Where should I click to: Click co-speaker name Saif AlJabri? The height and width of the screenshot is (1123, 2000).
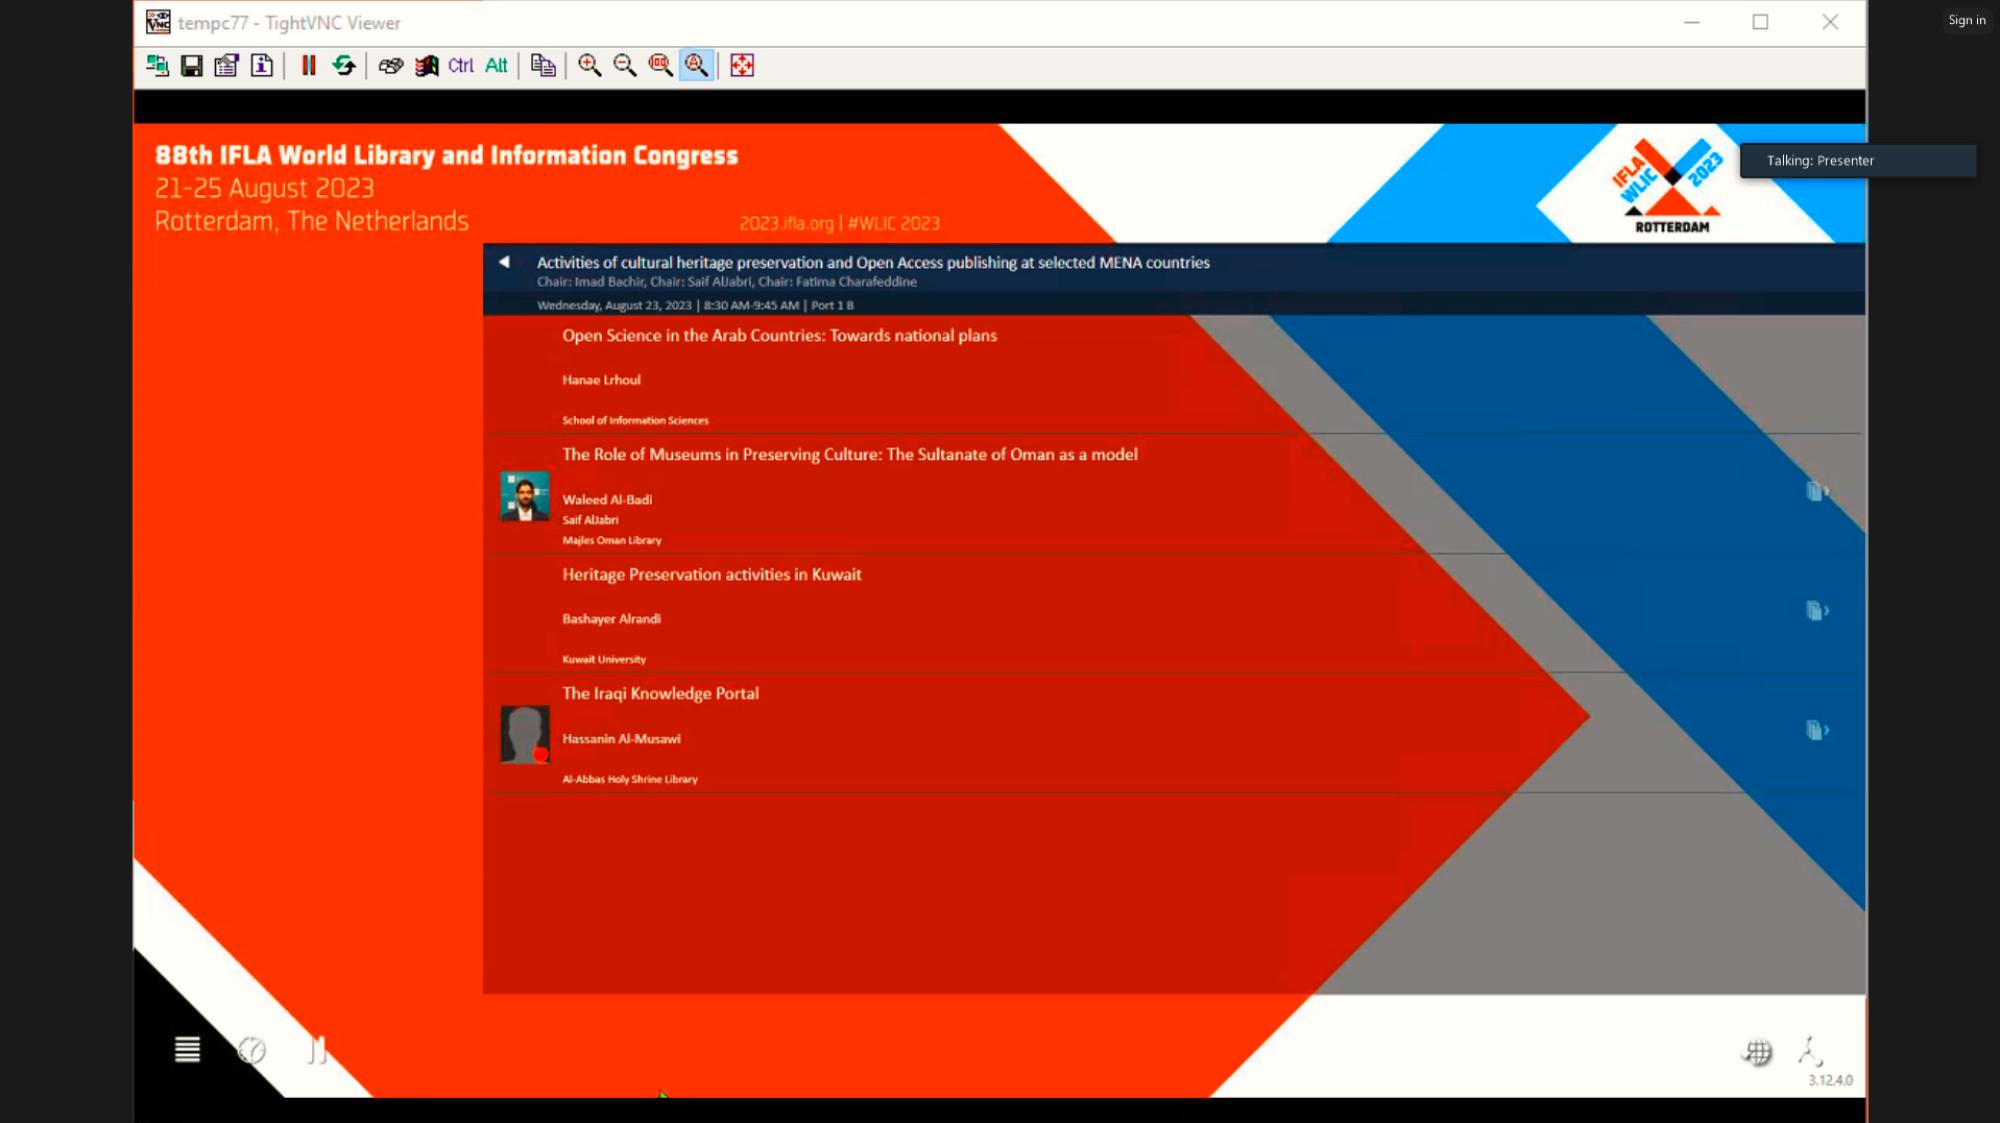coord(590,520)
